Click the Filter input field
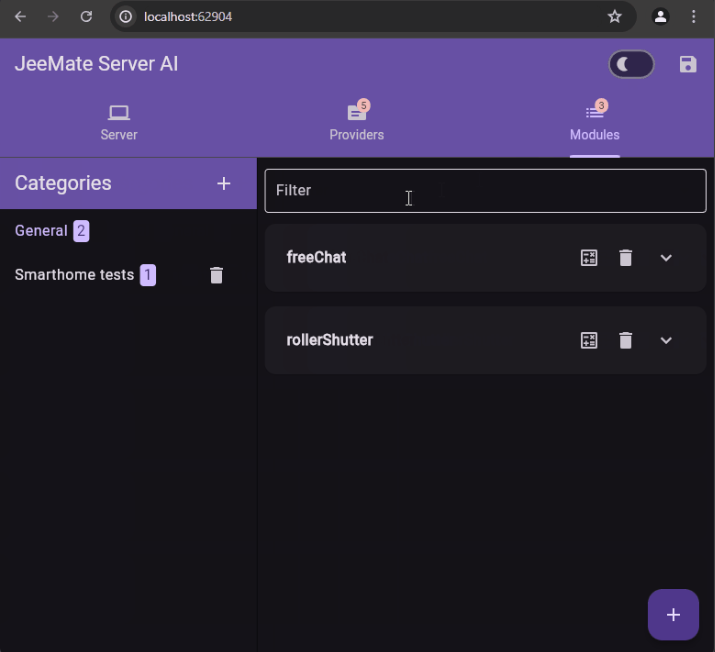 pyautogui.click(x=485, y=190)
